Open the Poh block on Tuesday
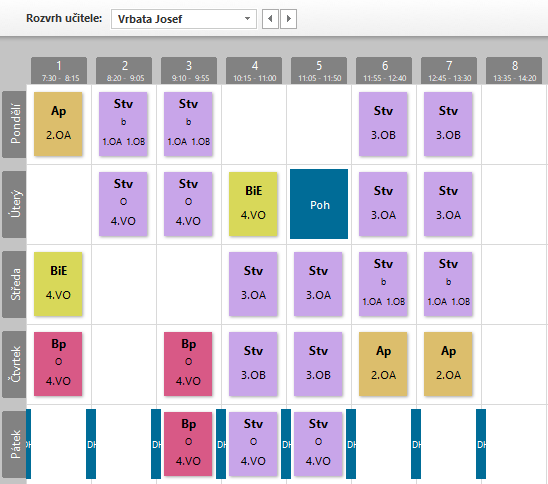 (x=319, y=204)
